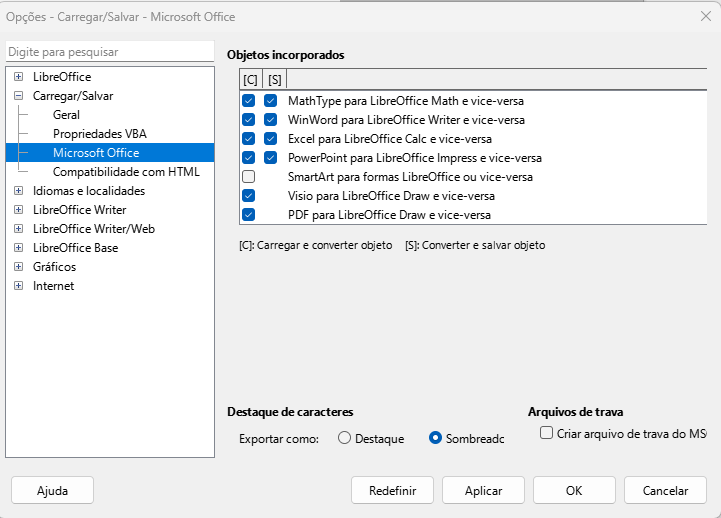Toggle [S] checkbox for WinWord row
Screen dimensions: 721x518
270,120
